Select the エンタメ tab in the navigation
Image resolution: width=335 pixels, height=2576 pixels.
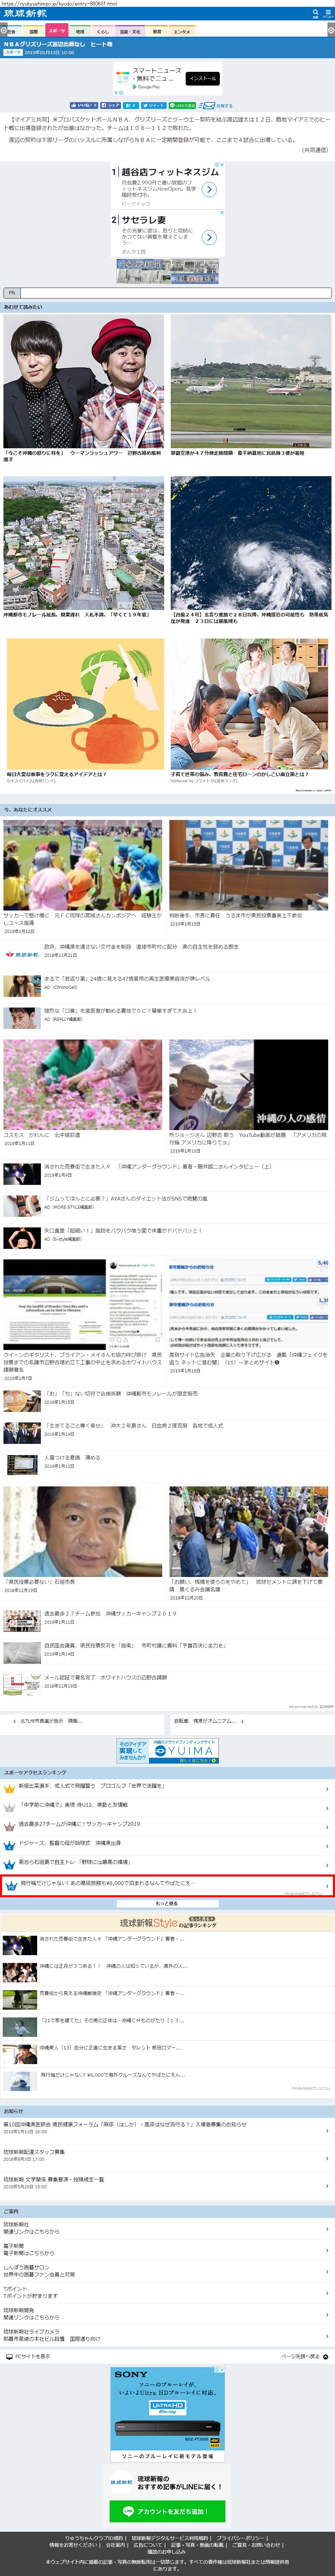point(182,32)
